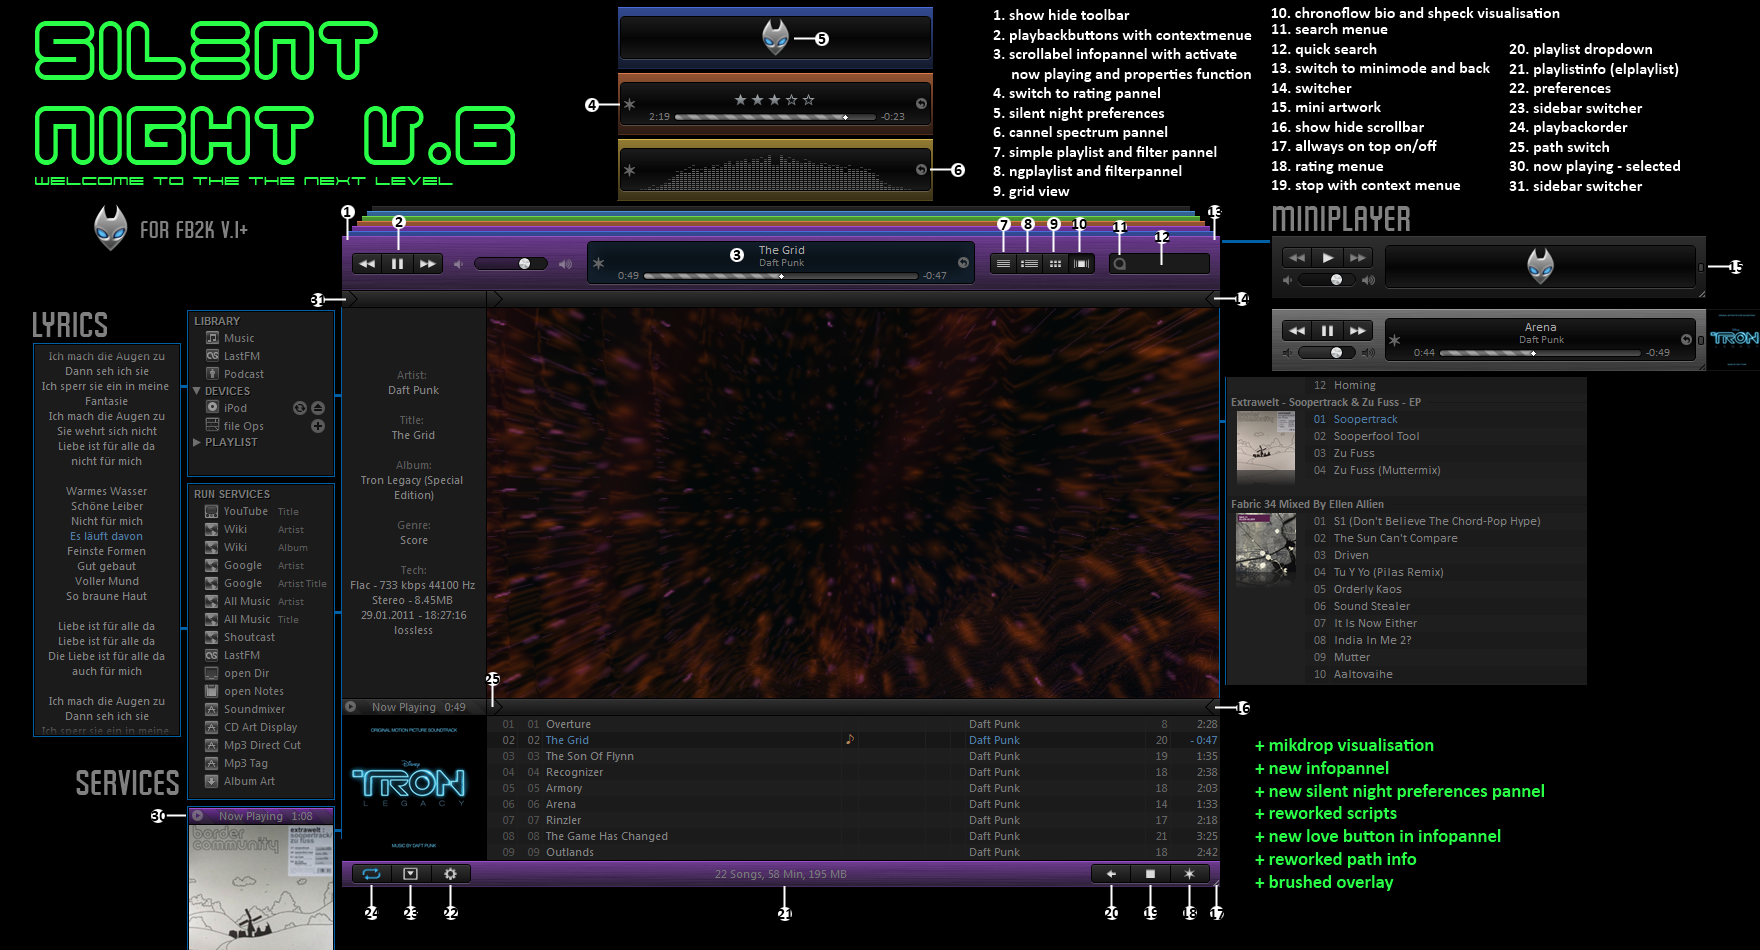Click the plus icon beside file Ops

tap(318, 426)
